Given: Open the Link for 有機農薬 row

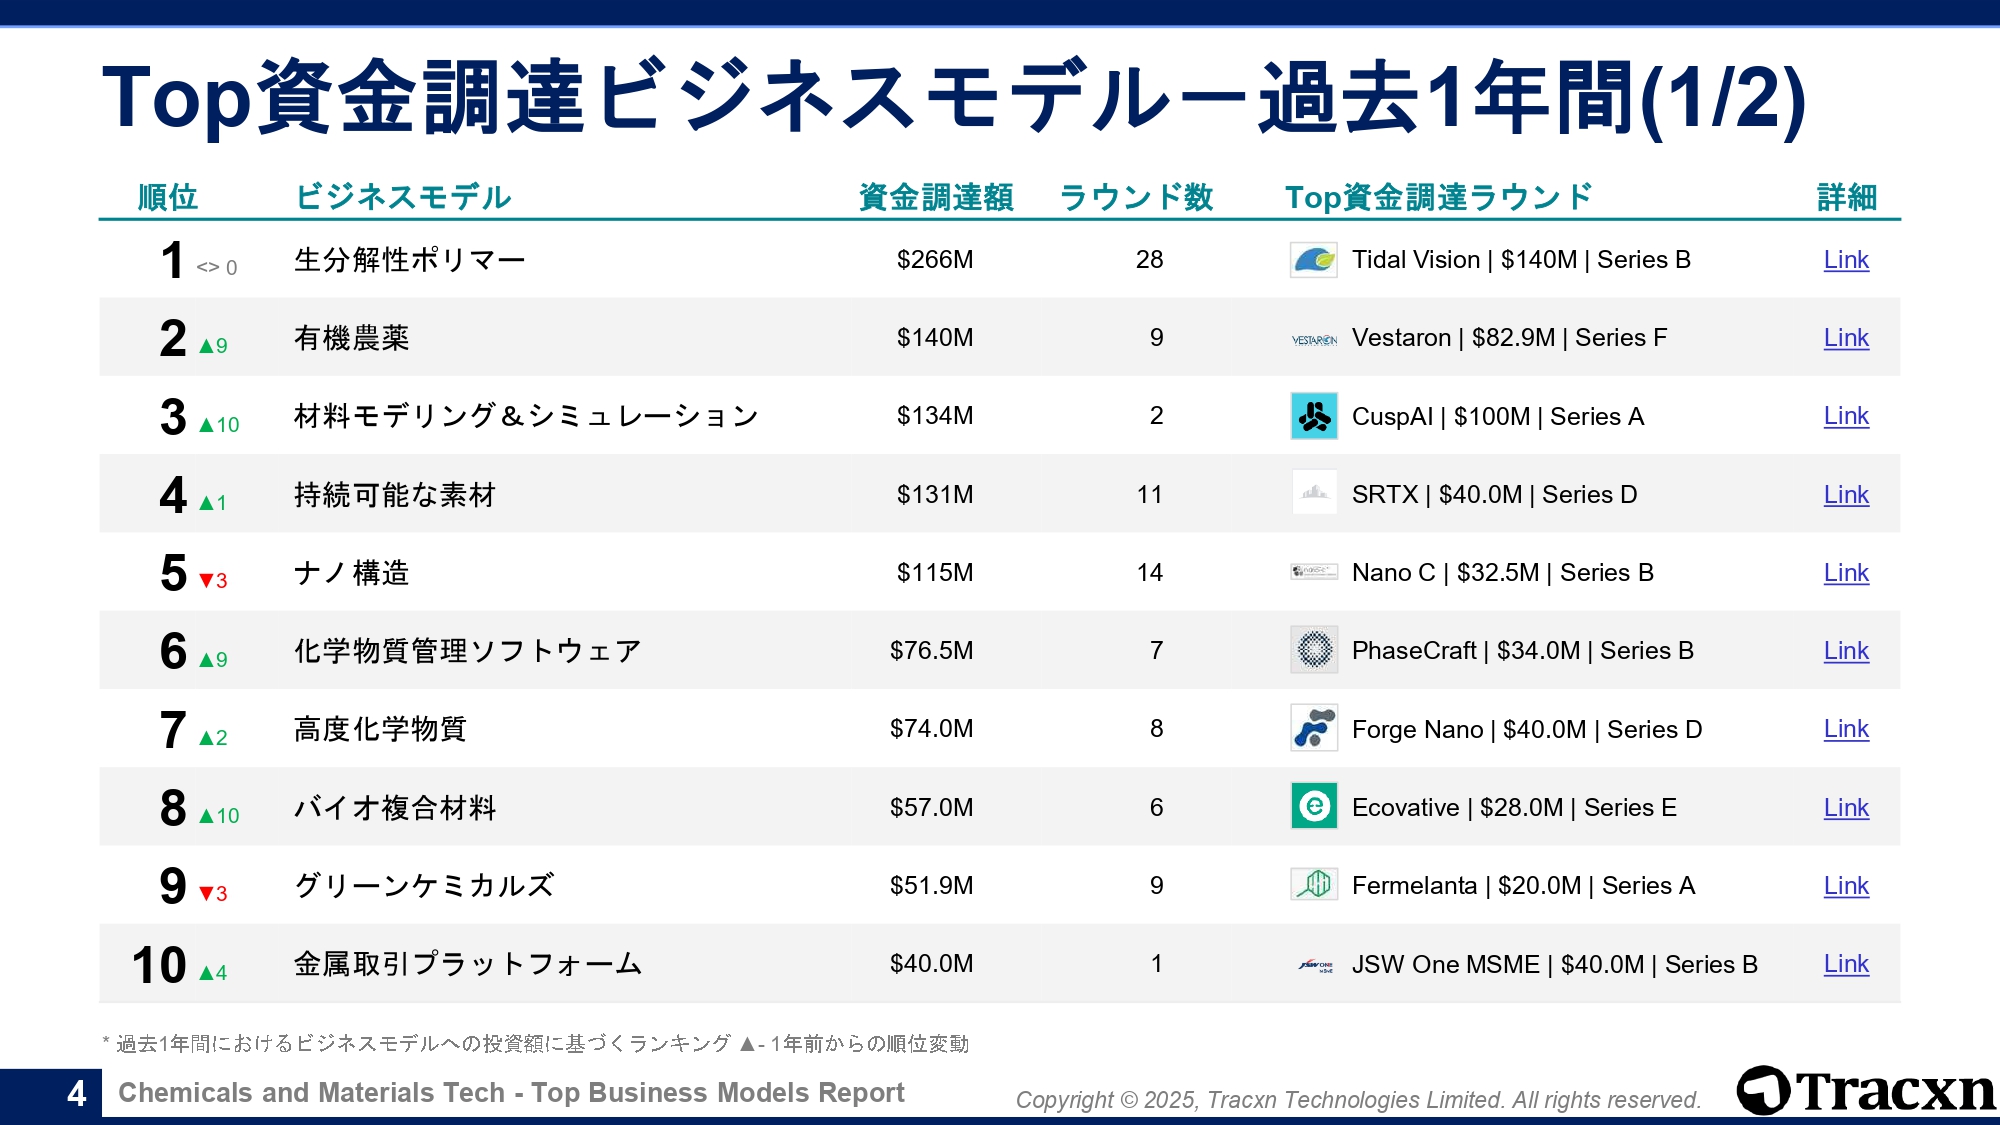Looking at the screenshot, I should (x=1846, y=338).
